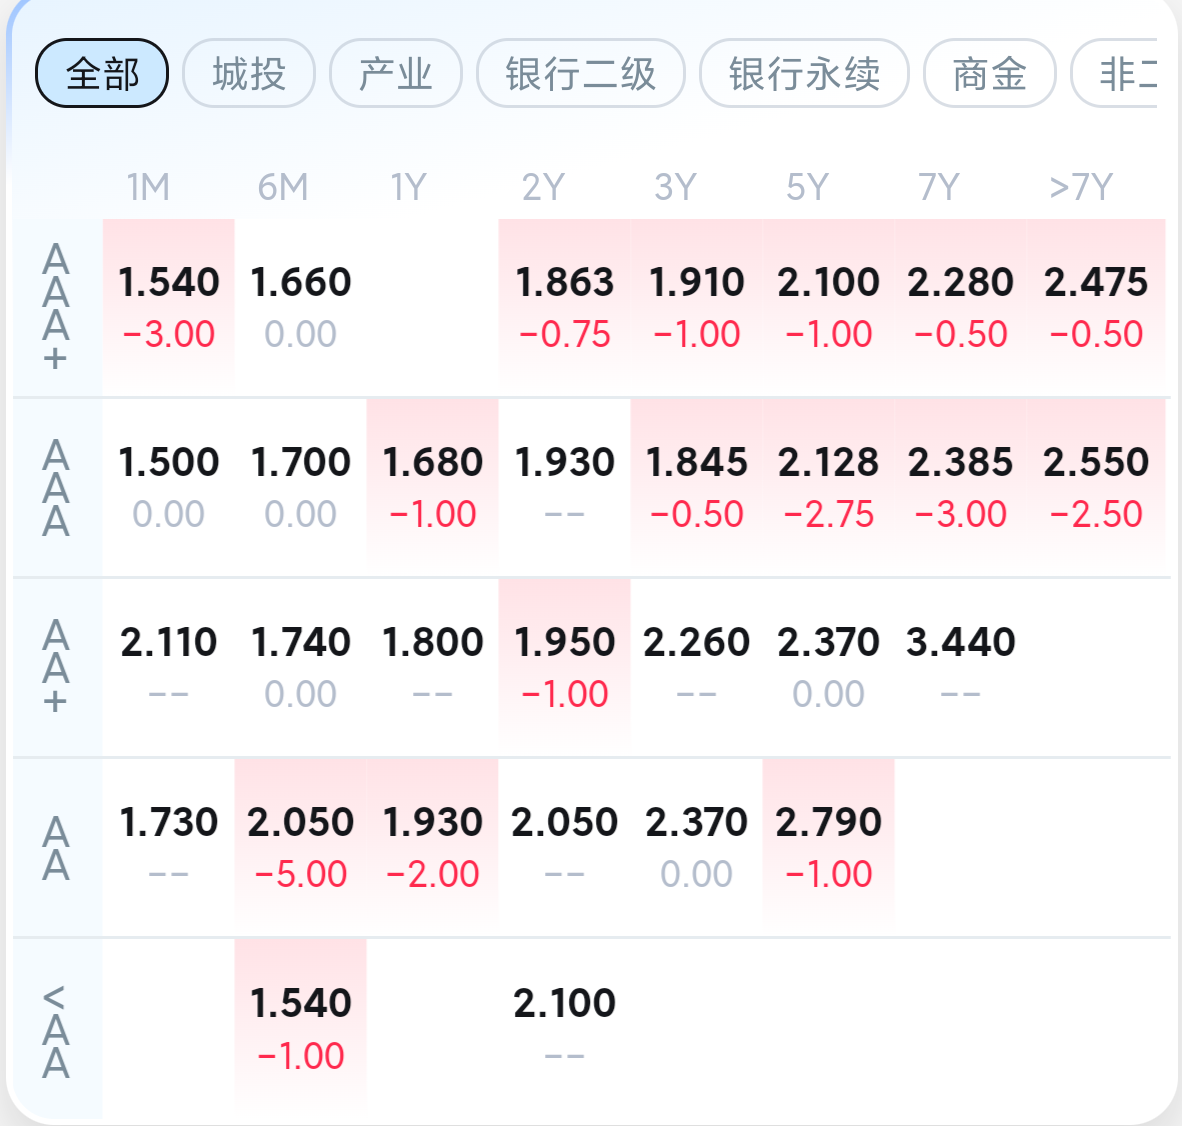Select AA 6M cell with -5.00 change
Screen dimensions: 1182x1126
pyautogui.click(x=301, y=848)
